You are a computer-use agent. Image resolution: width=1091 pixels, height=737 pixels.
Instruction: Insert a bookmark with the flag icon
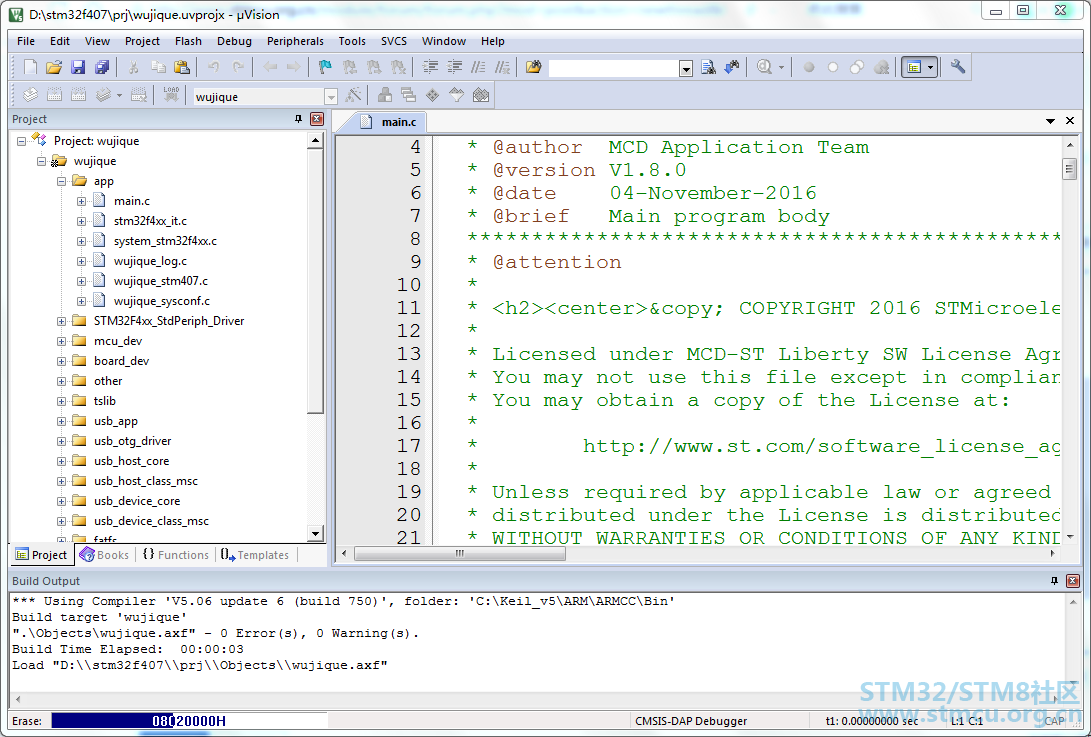pos(325,68)
